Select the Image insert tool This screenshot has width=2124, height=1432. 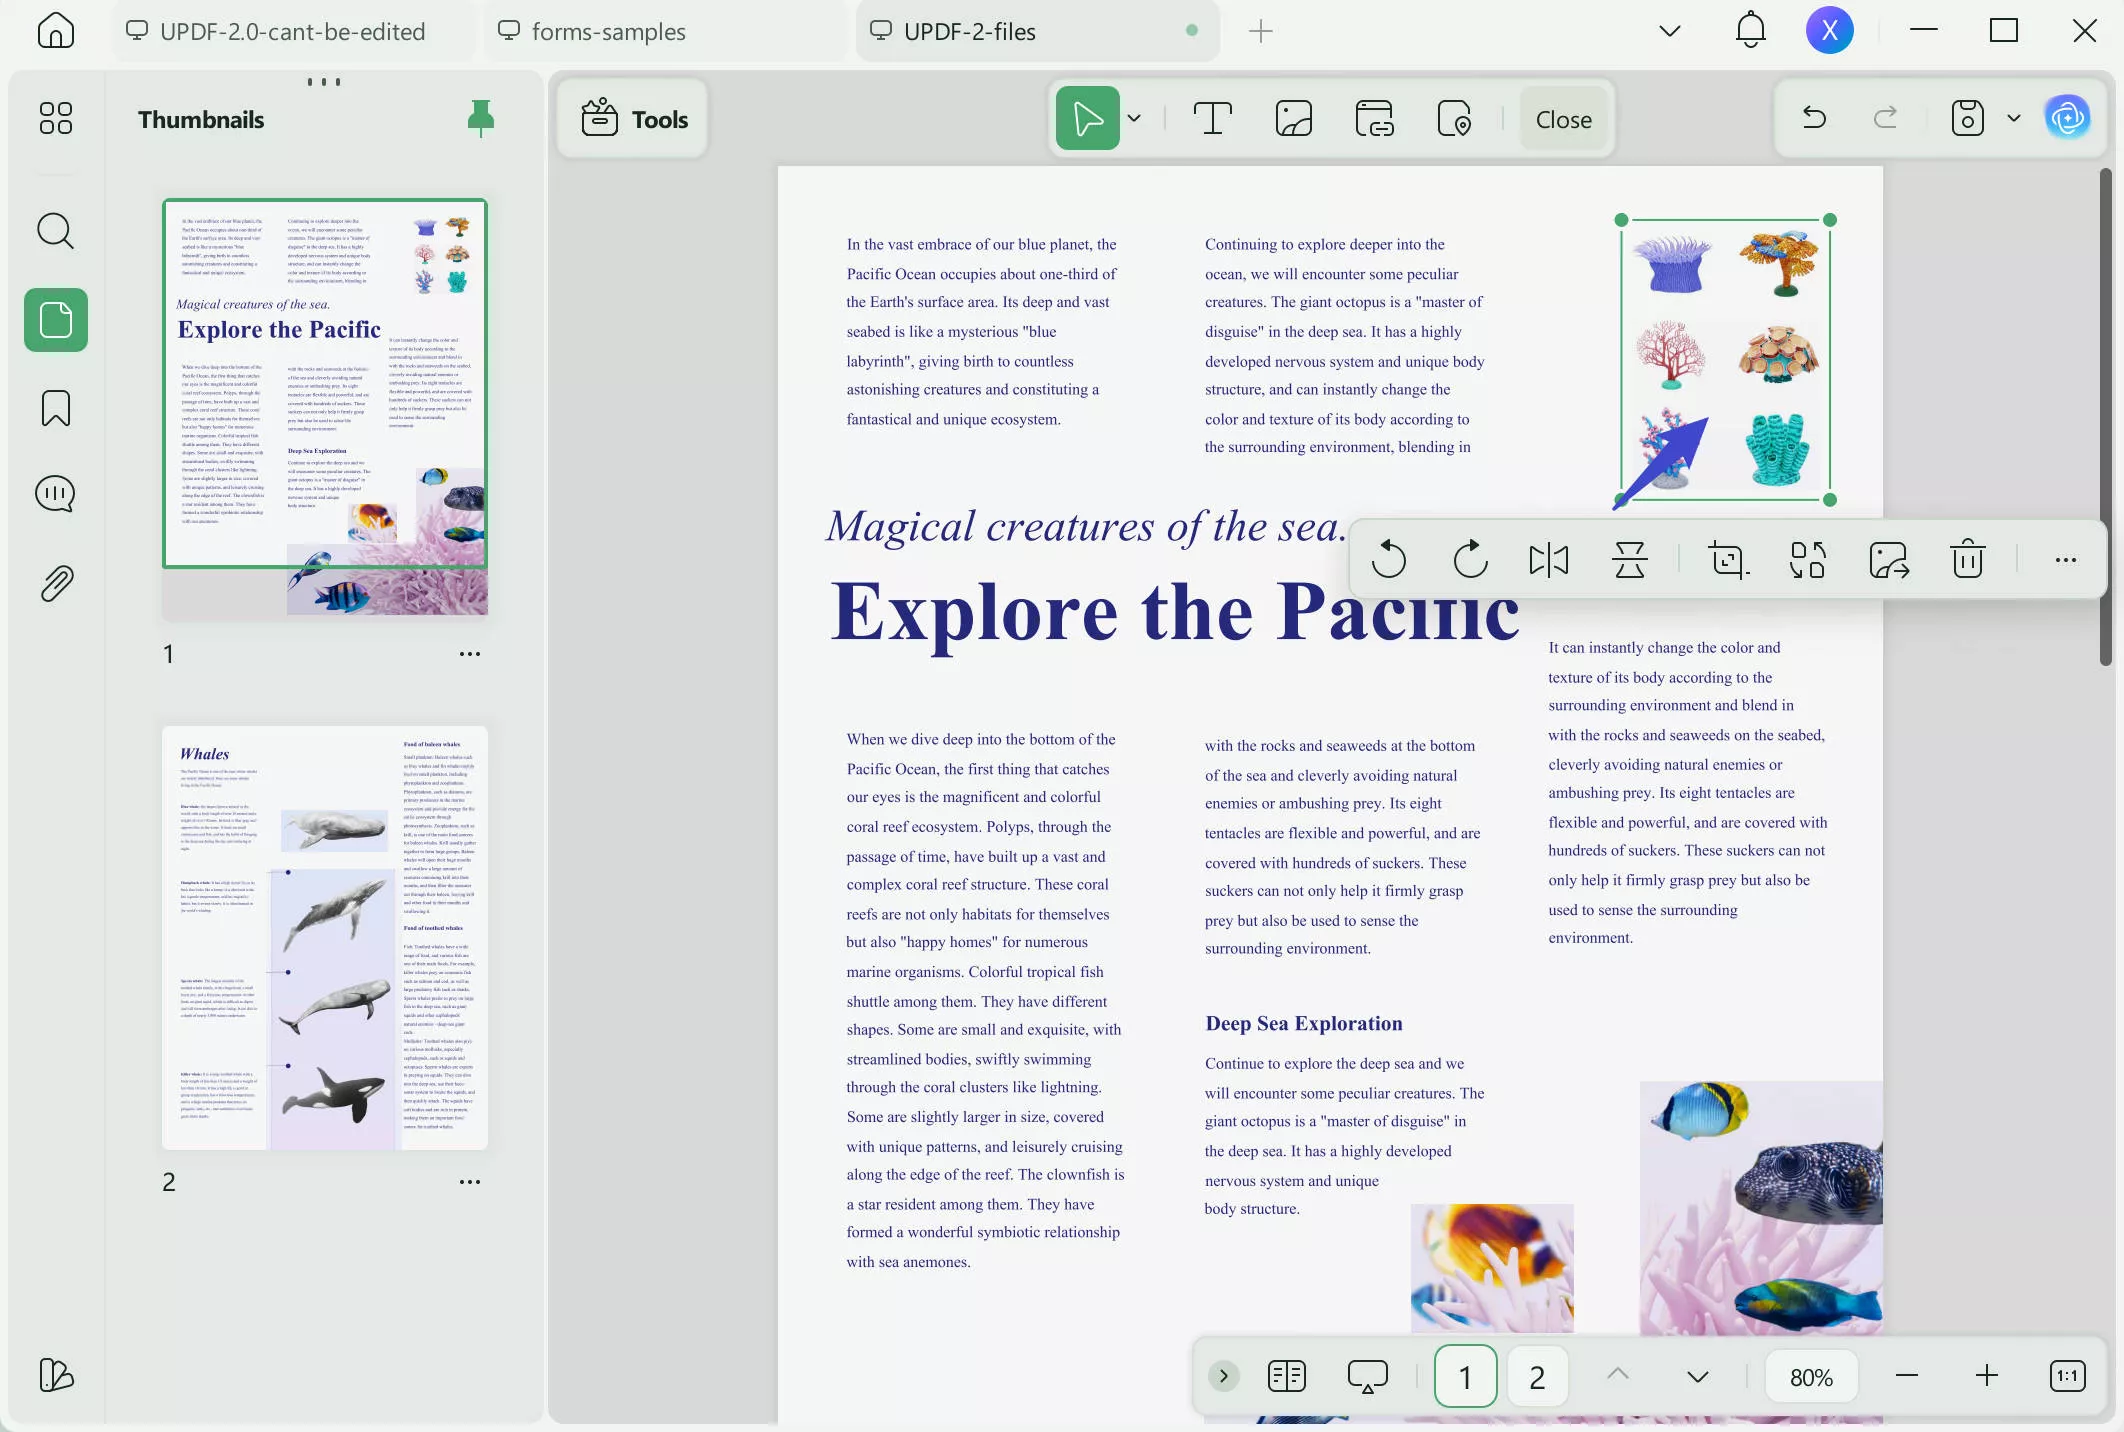[x=1293, y=119]
